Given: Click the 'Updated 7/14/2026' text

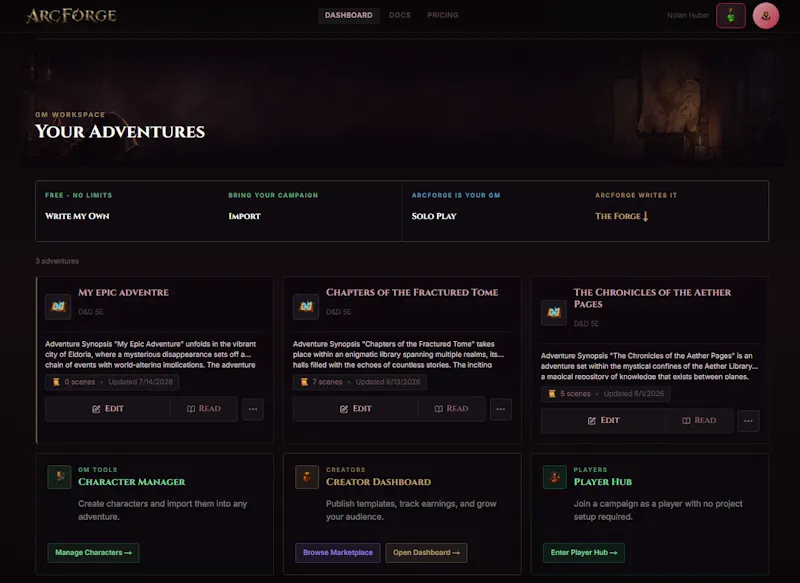Looking at the screenshot, I should point(140,382).
